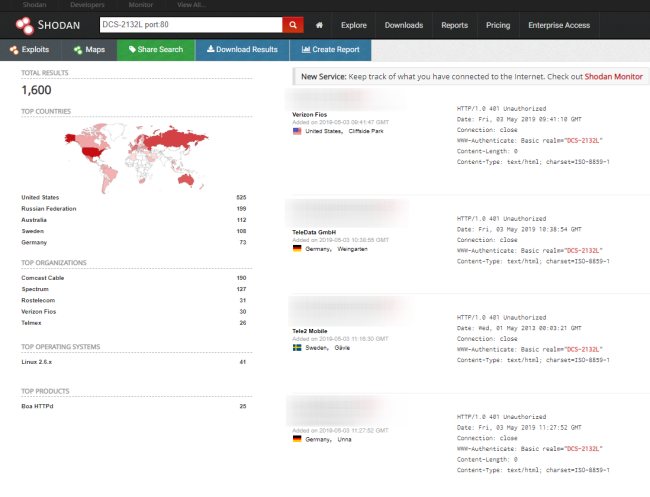This screenshot has width=650, height=497.
Task: Click the Exploits icon
Action: tap(14, 50)
